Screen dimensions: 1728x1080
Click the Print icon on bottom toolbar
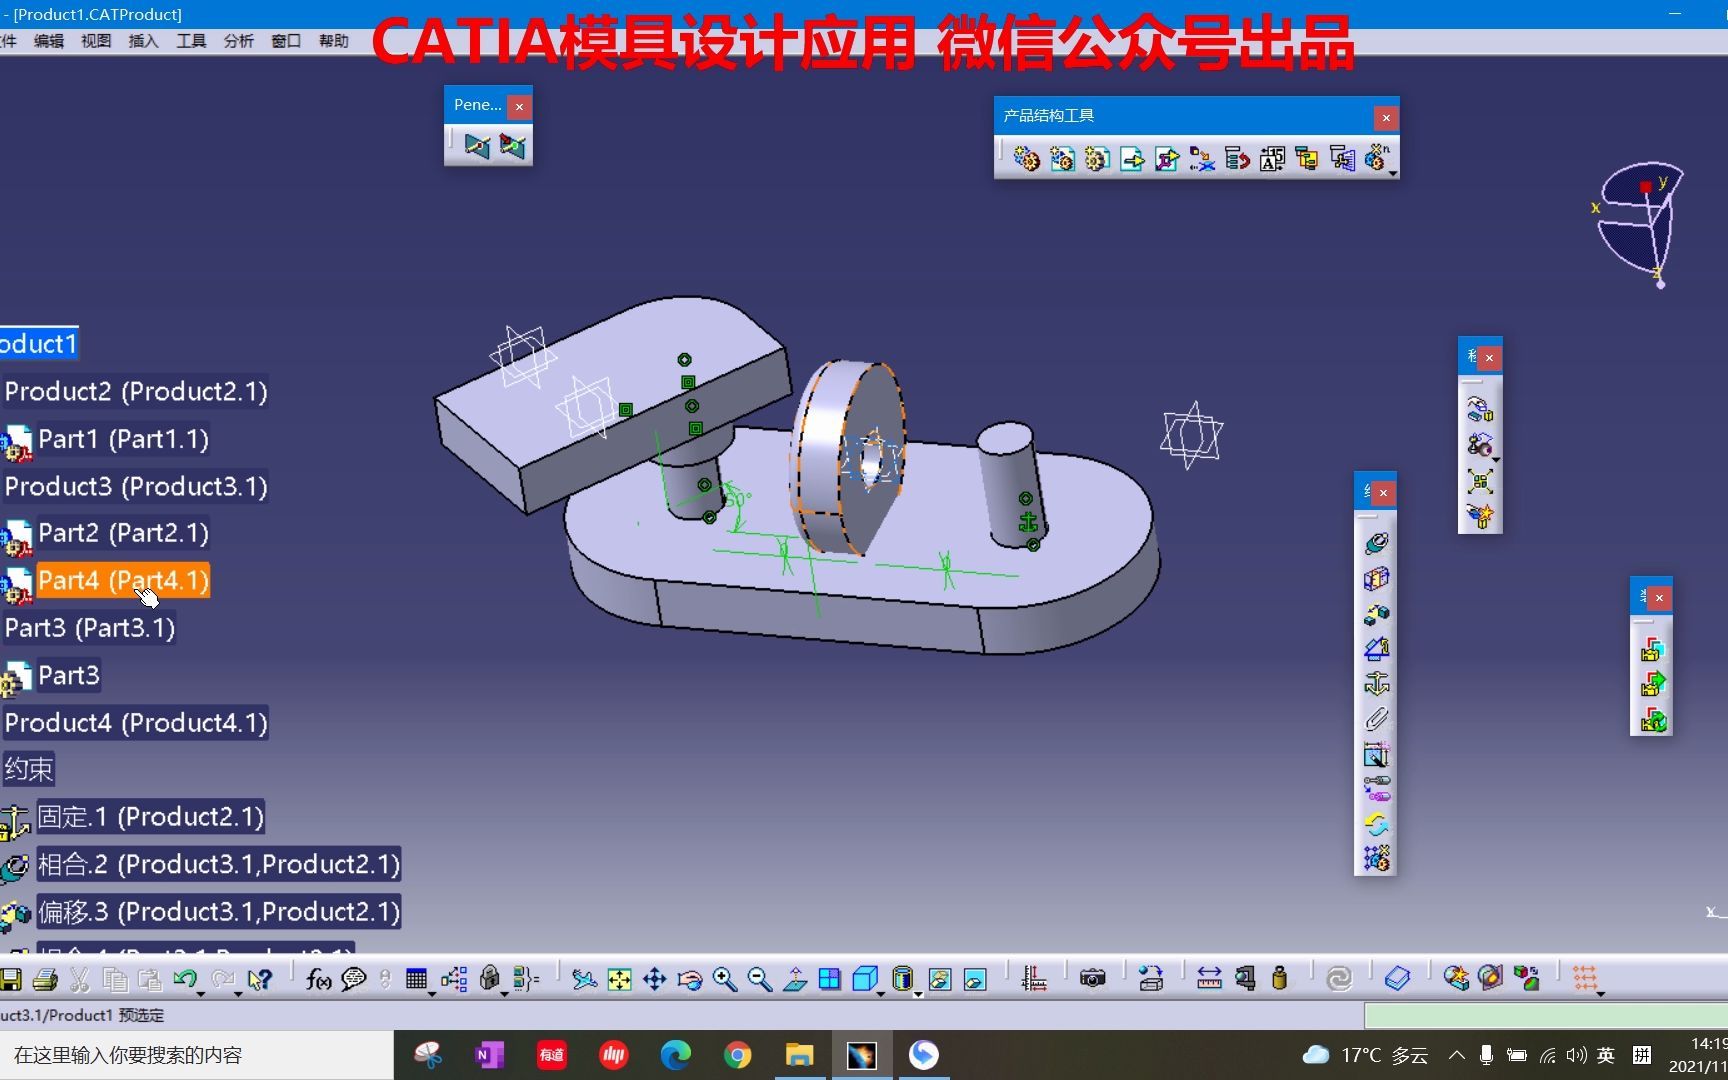[x=44, y=979]
